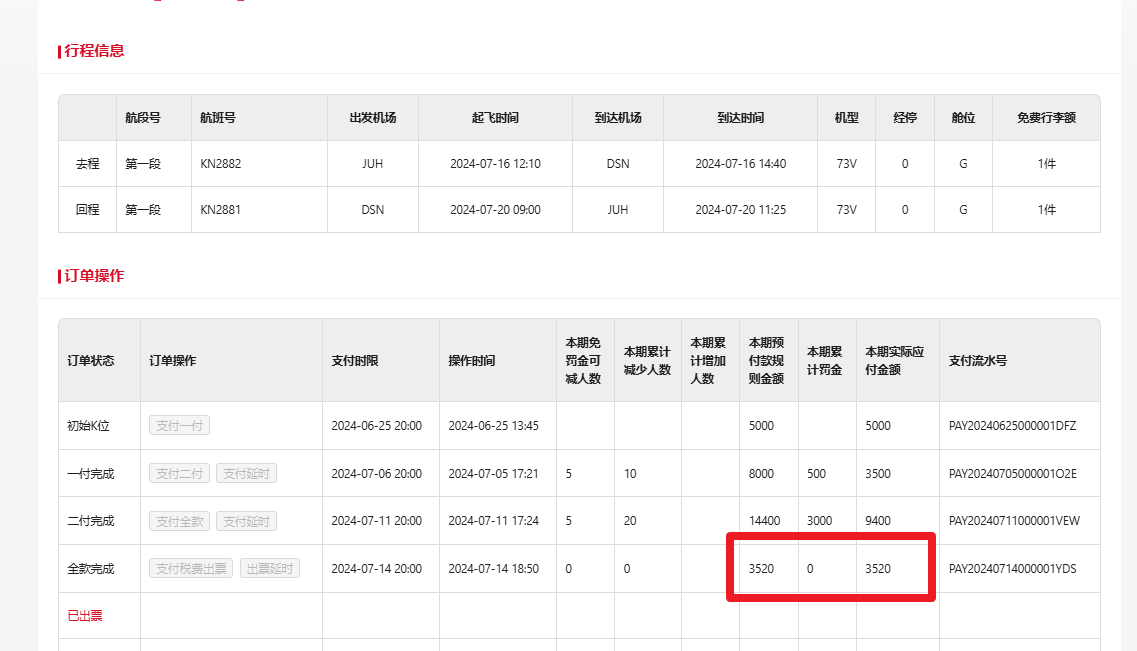Click 支付延时 in the 一付完成 row

(246, 474)
